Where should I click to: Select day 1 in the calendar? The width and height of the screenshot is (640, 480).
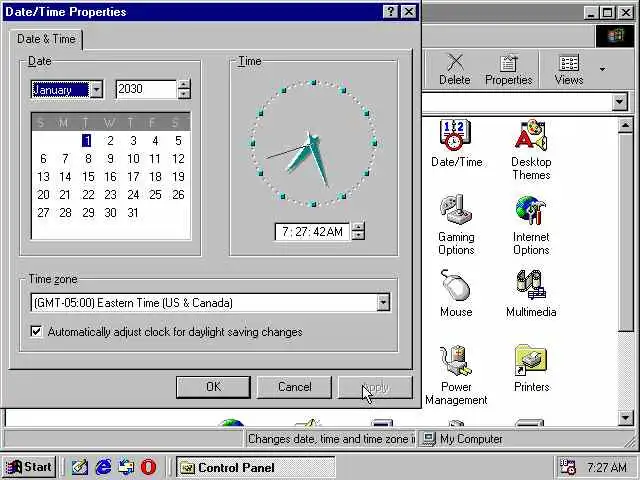click(x=87, y=140)
